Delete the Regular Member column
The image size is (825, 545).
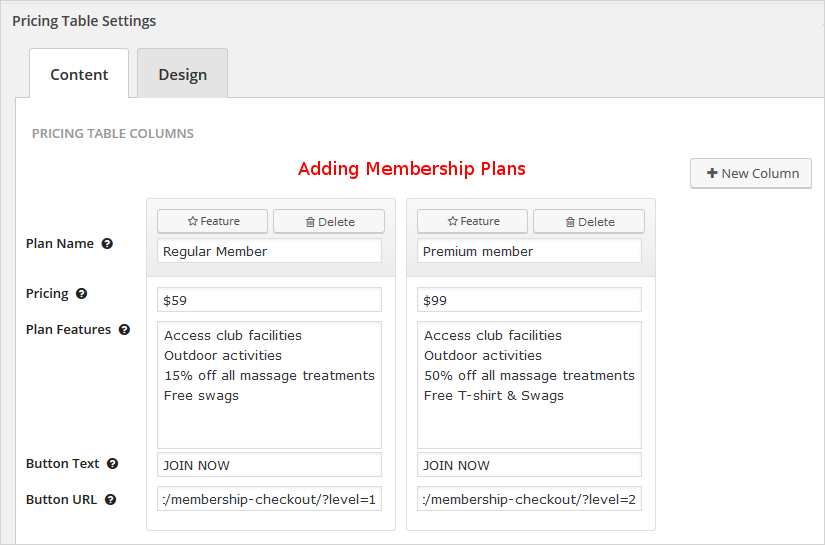click(x=329, y=222)
